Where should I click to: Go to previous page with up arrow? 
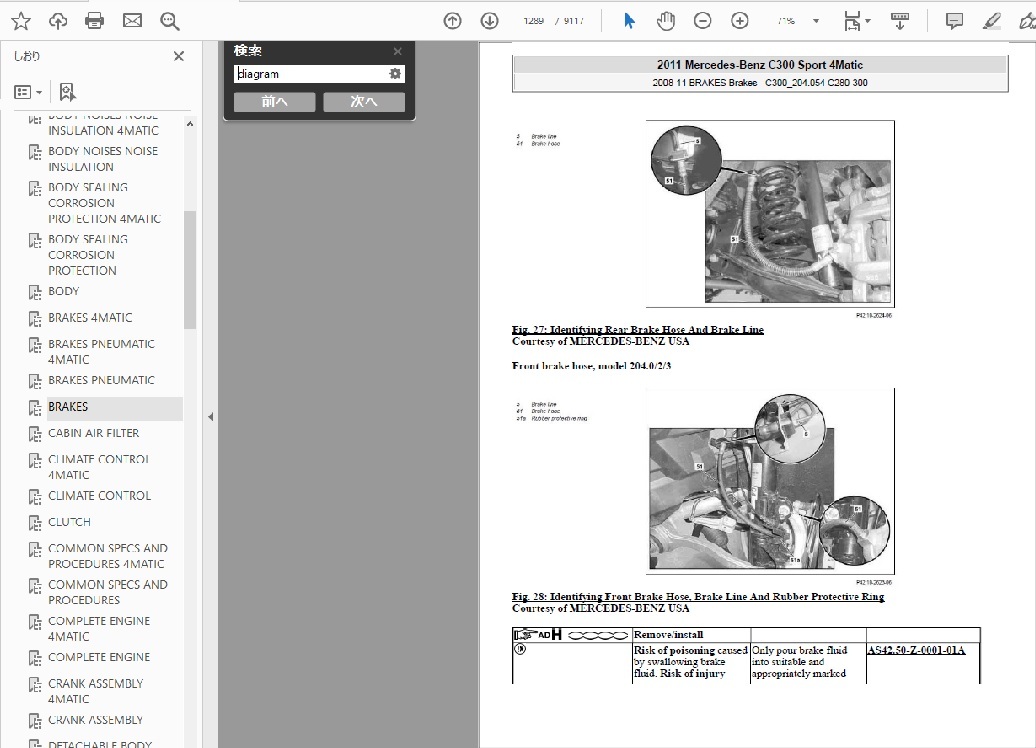click(453, 21)
